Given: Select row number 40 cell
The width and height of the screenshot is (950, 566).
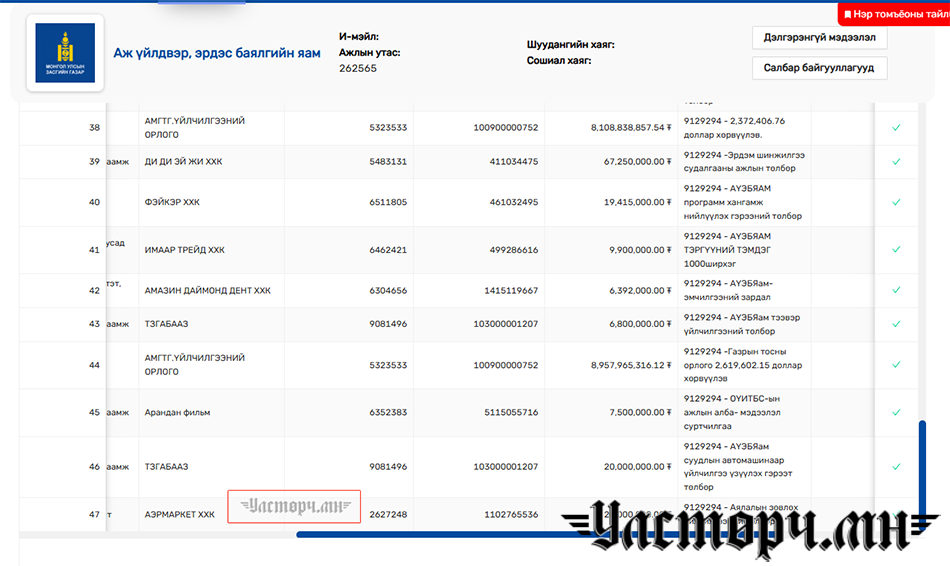Looking at the screenshot, I should pos(94,202).
